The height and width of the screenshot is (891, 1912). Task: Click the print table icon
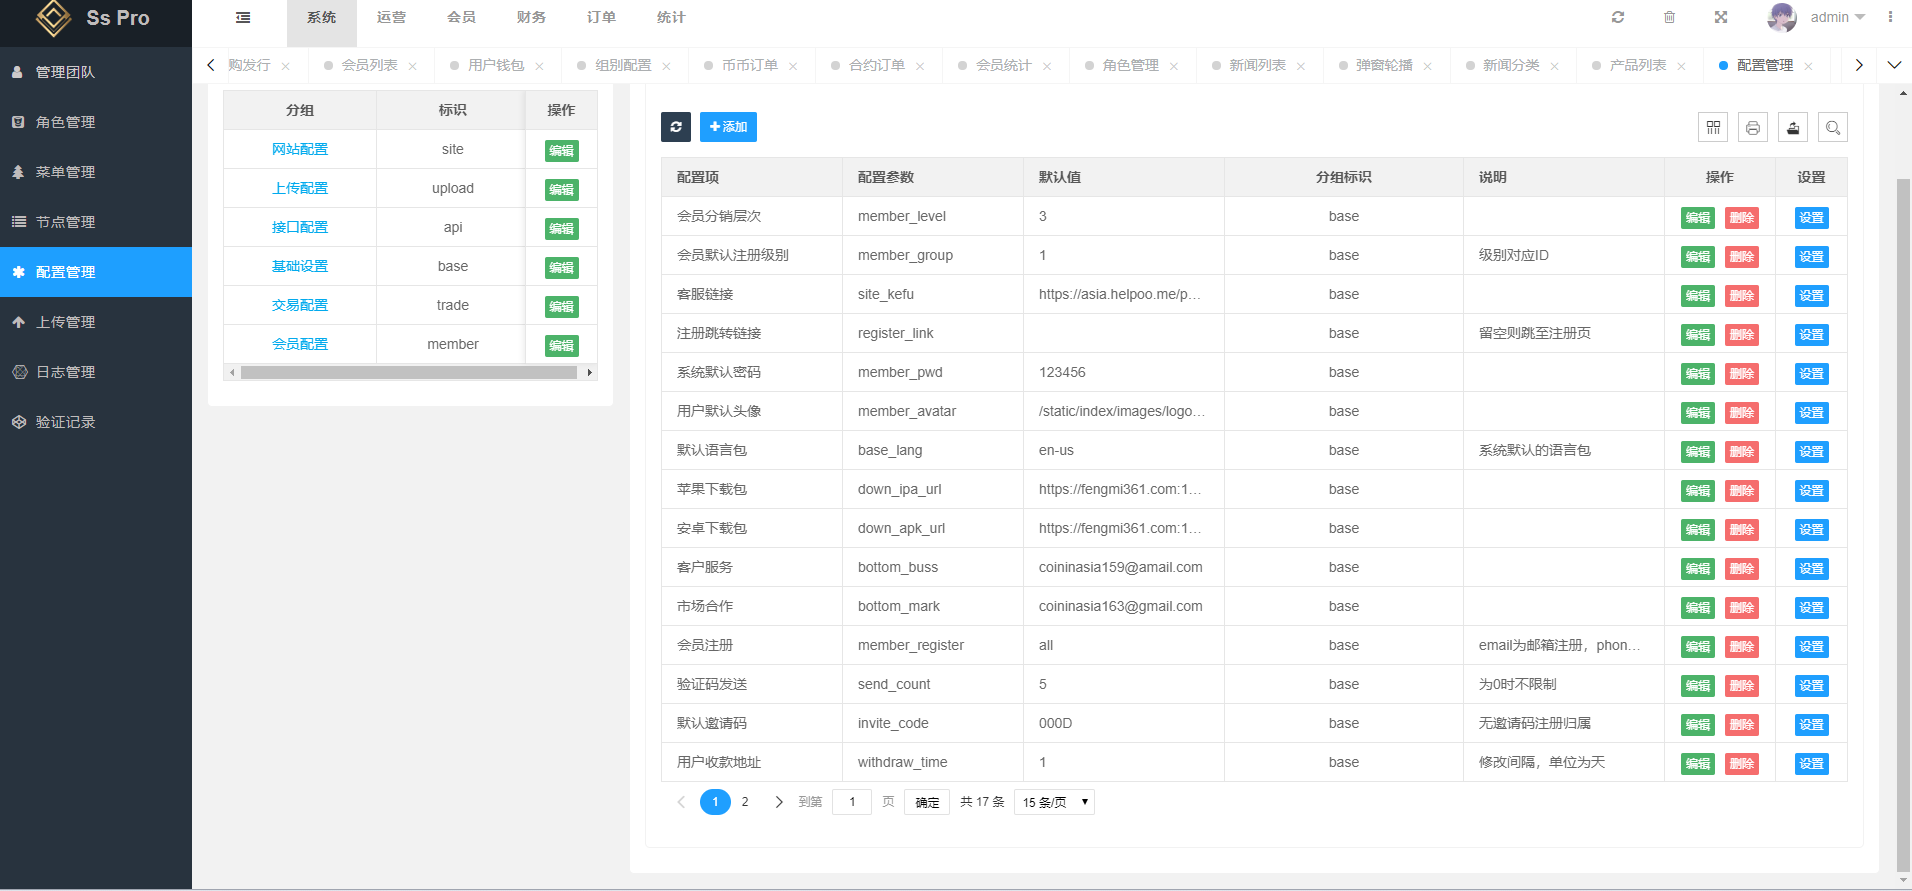pyautogui.click(x=1753, y=127)
